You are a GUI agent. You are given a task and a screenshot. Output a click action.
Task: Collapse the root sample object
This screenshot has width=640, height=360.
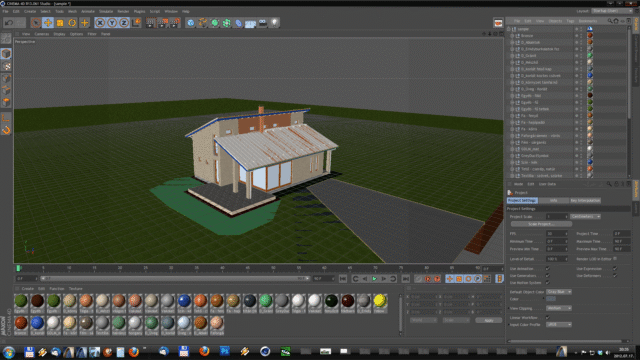coord(509,29)
